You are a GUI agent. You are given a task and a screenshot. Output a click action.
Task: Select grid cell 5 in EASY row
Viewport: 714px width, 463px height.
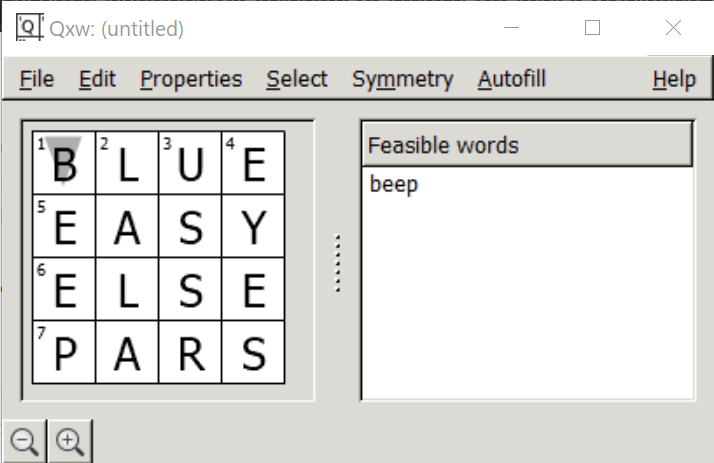(x=64, y=226)
